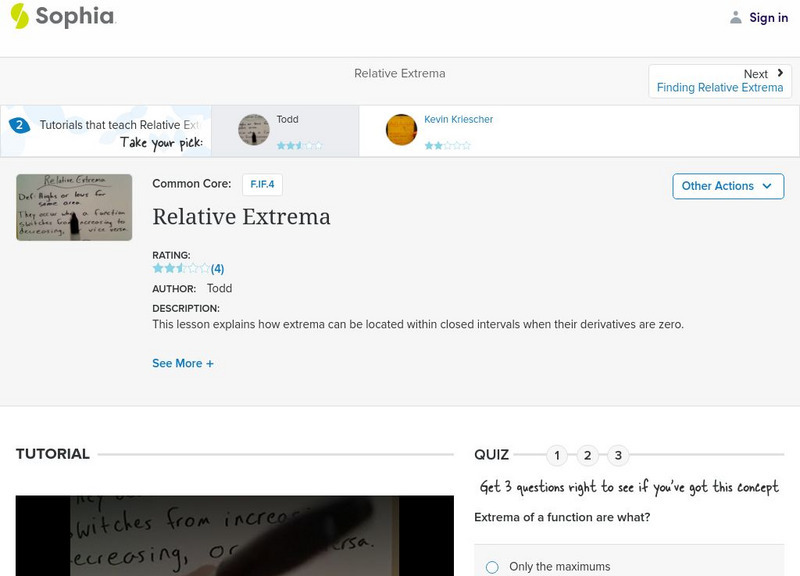Screen dimensions: 800x576
Task: Select quiz step 2 circle
Action: 587,454
